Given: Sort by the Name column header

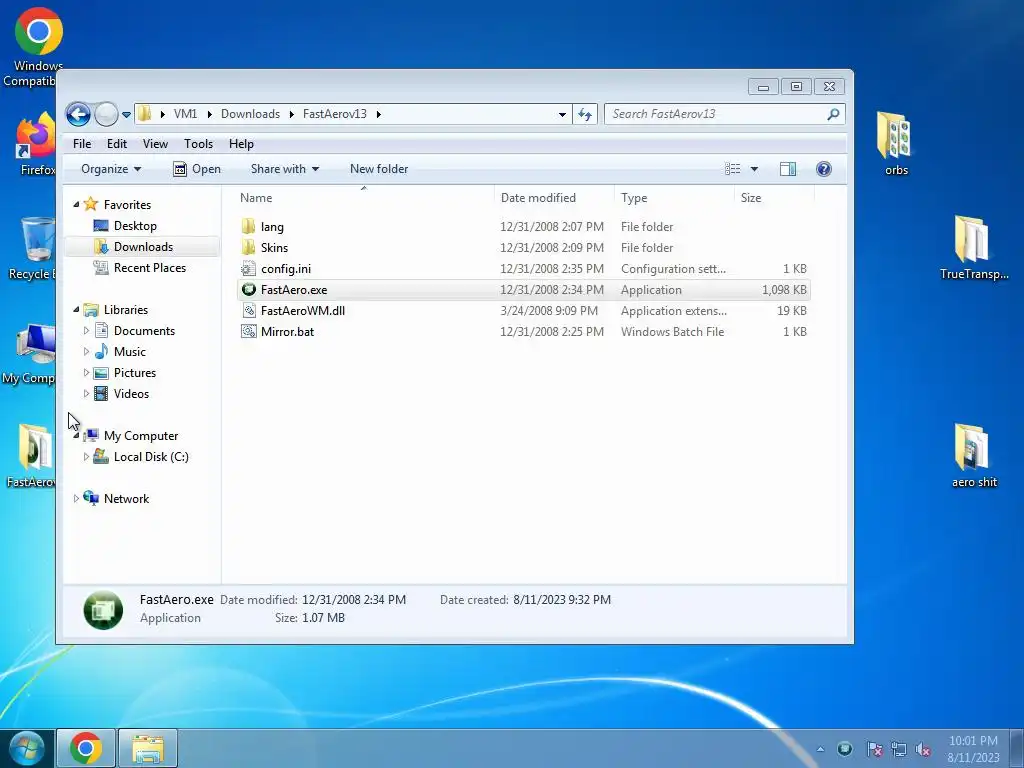Looking at the screenshot, I should [x=256, y=198].
